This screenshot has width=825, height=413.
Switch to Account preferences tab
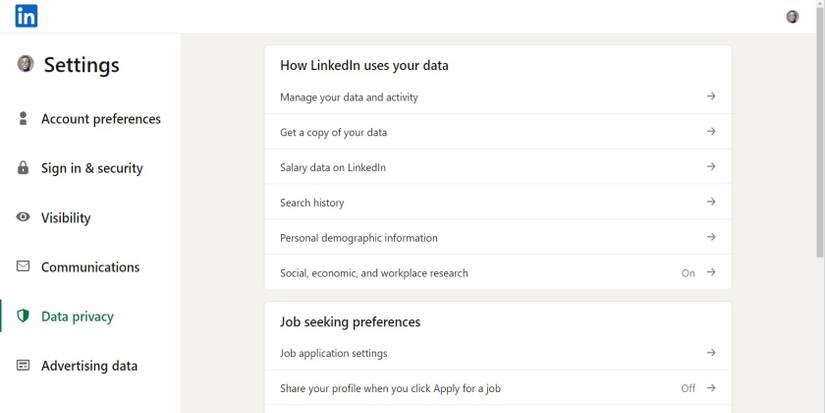coord(100,119)
